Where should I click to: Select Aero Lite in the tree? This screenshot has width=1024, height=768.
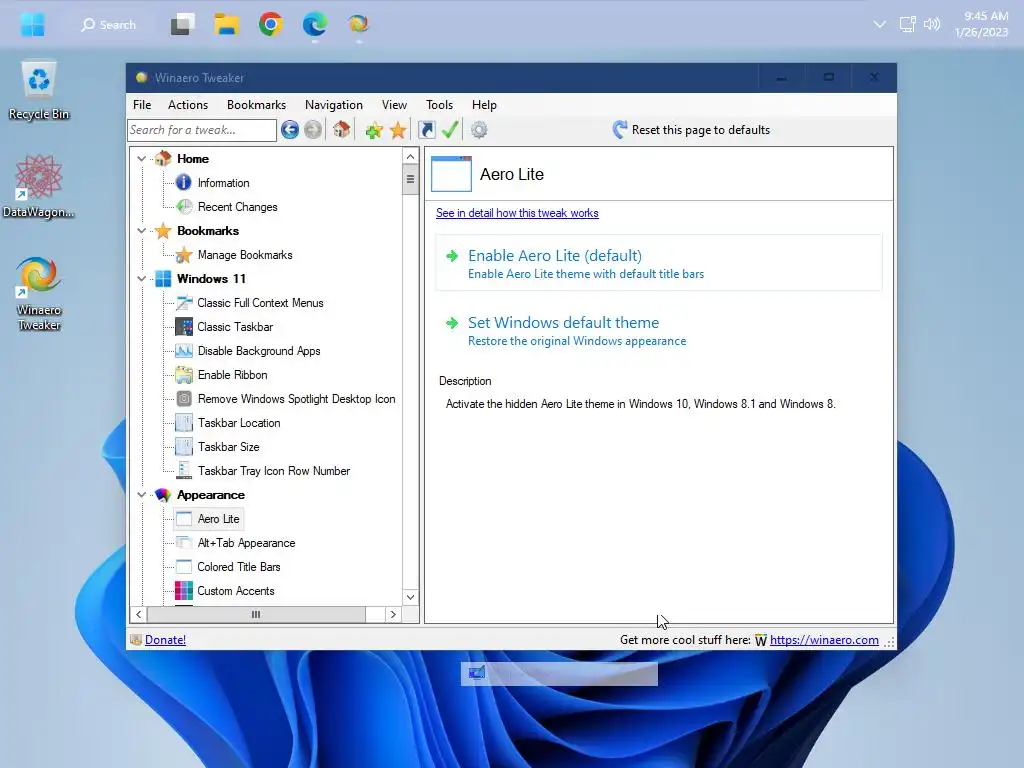click(x=219, y=519)
